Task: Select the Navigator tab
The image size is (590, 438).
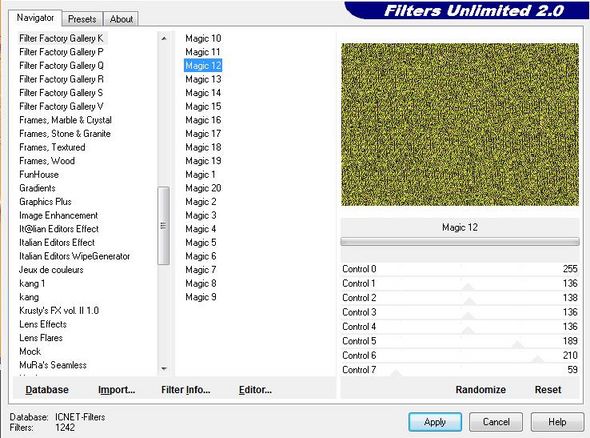Action: 35,18
